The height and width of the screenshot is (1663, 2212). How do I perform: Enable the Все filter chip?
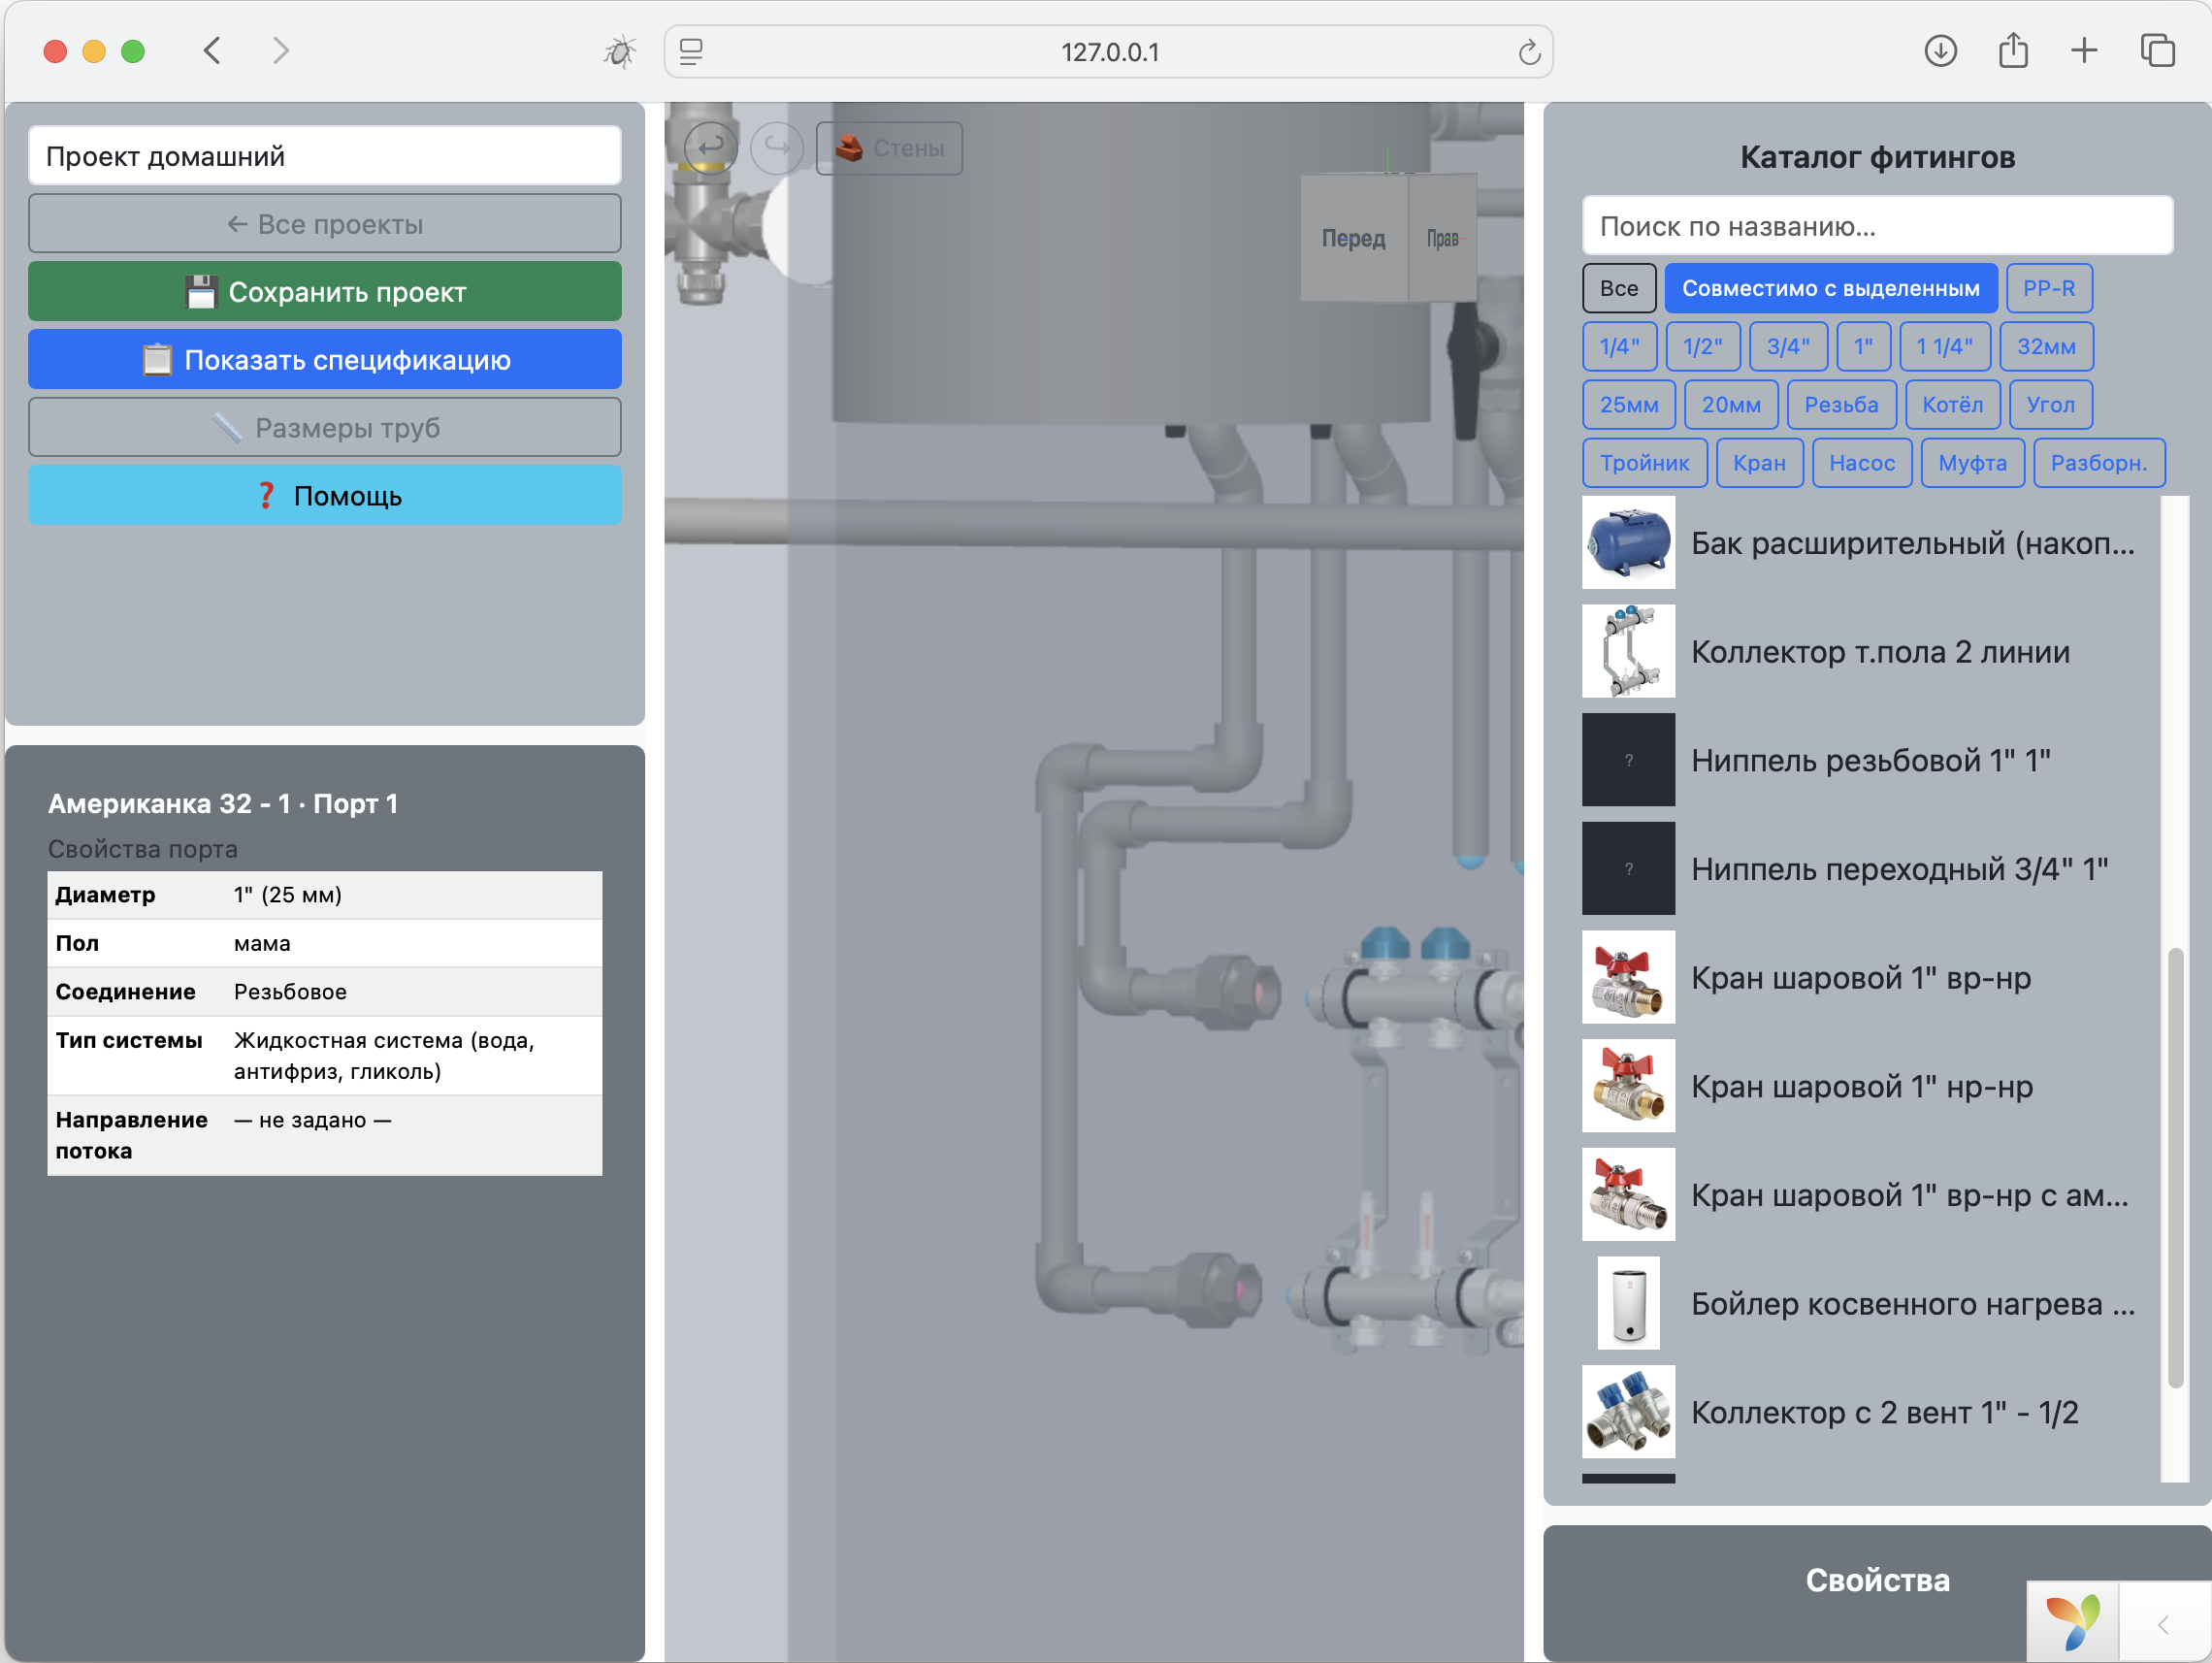point(1619,288)
